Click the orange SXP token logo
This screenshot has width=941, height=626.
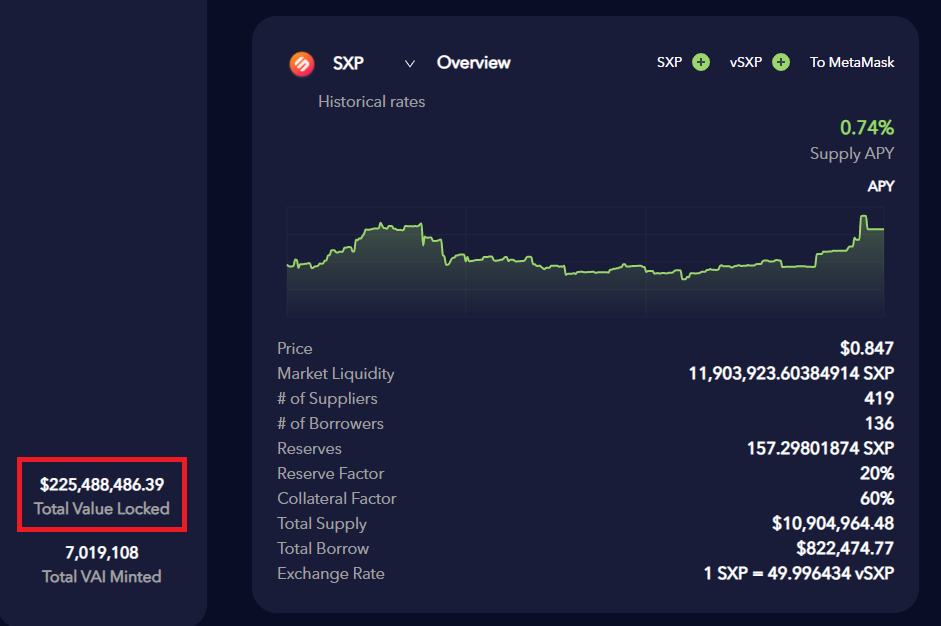click(302, 63)
